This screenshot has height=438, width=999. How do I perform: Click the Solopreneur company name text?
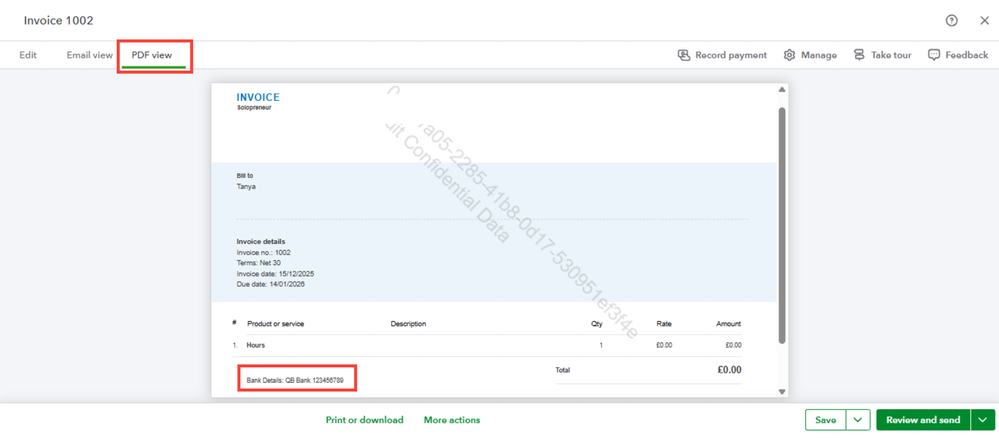[x=254, y=108]
